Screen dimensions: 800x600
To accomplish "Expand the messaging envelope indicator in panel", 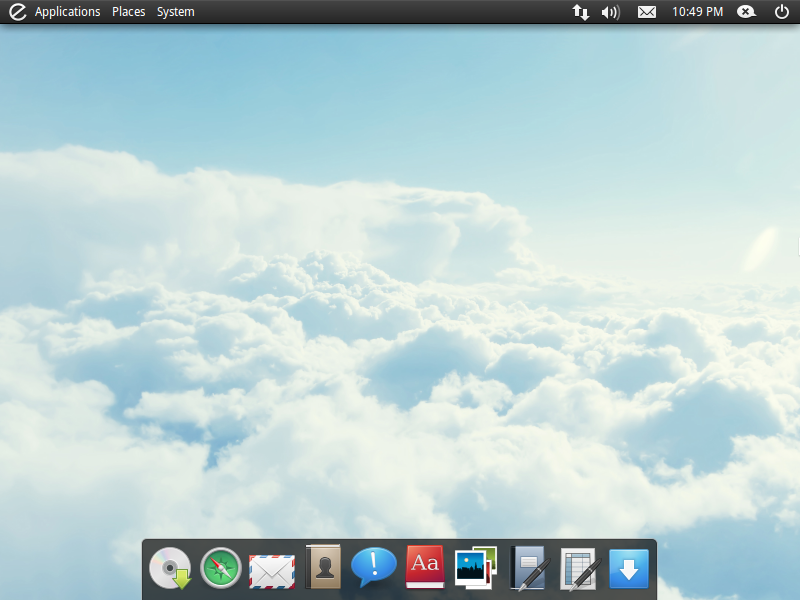I will coord(647,12).
